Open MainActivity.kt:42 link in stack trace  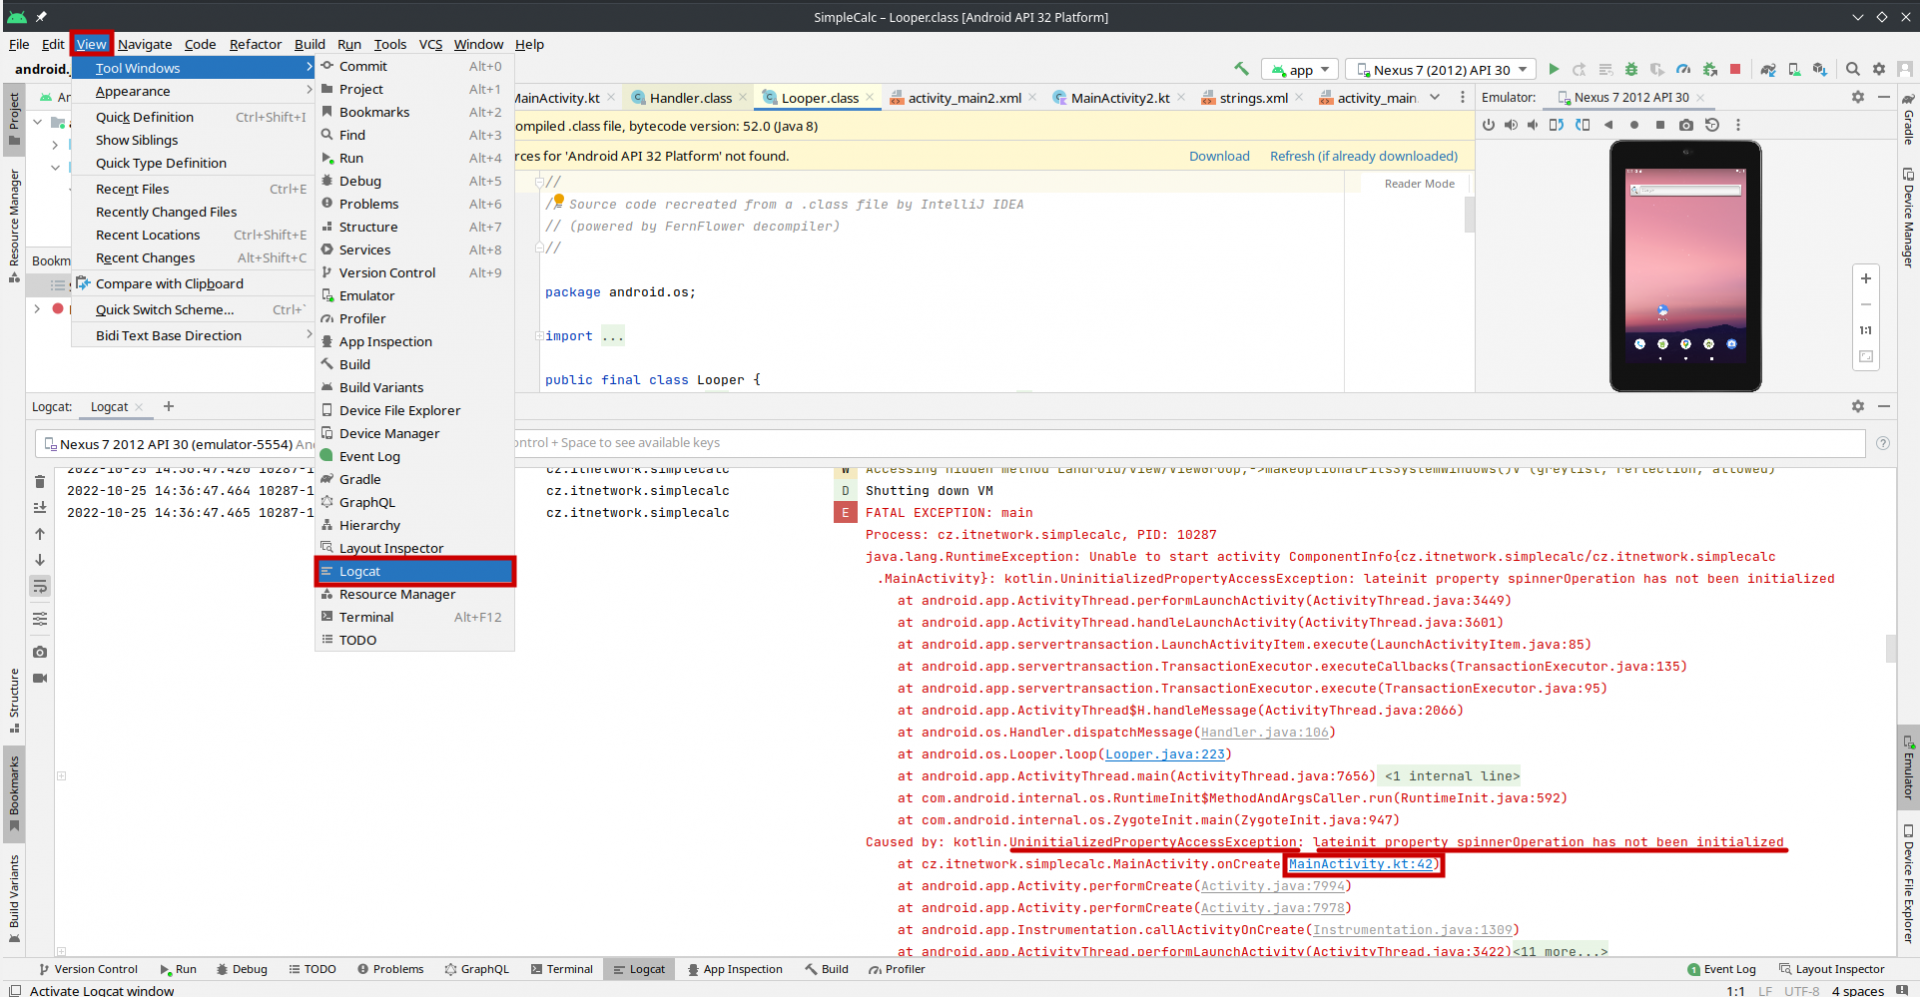point(1362,865)
